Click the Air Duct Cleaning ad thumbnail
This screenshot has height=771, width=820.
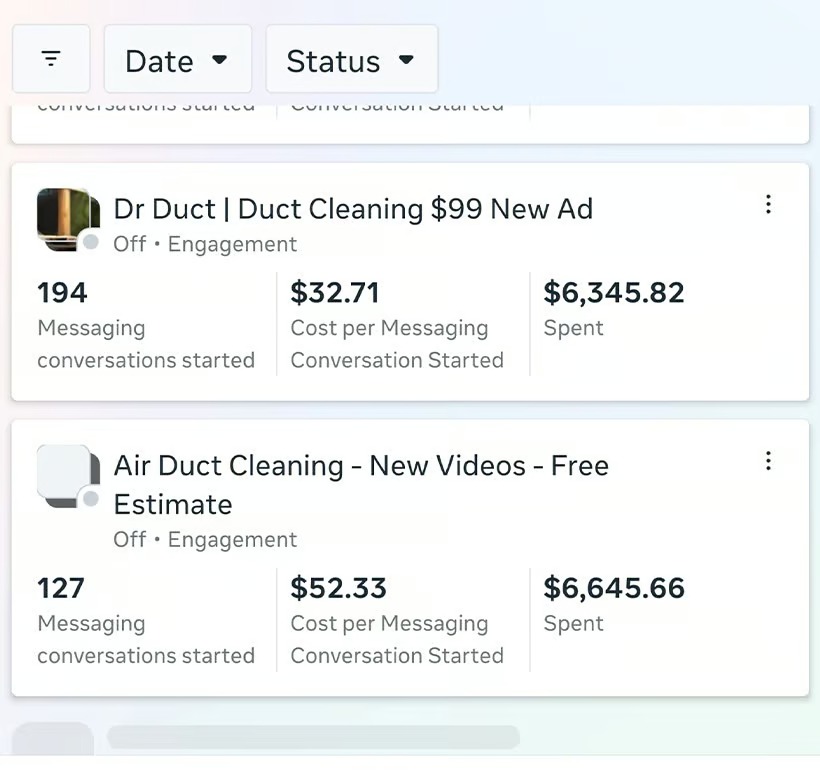(67, 475)
